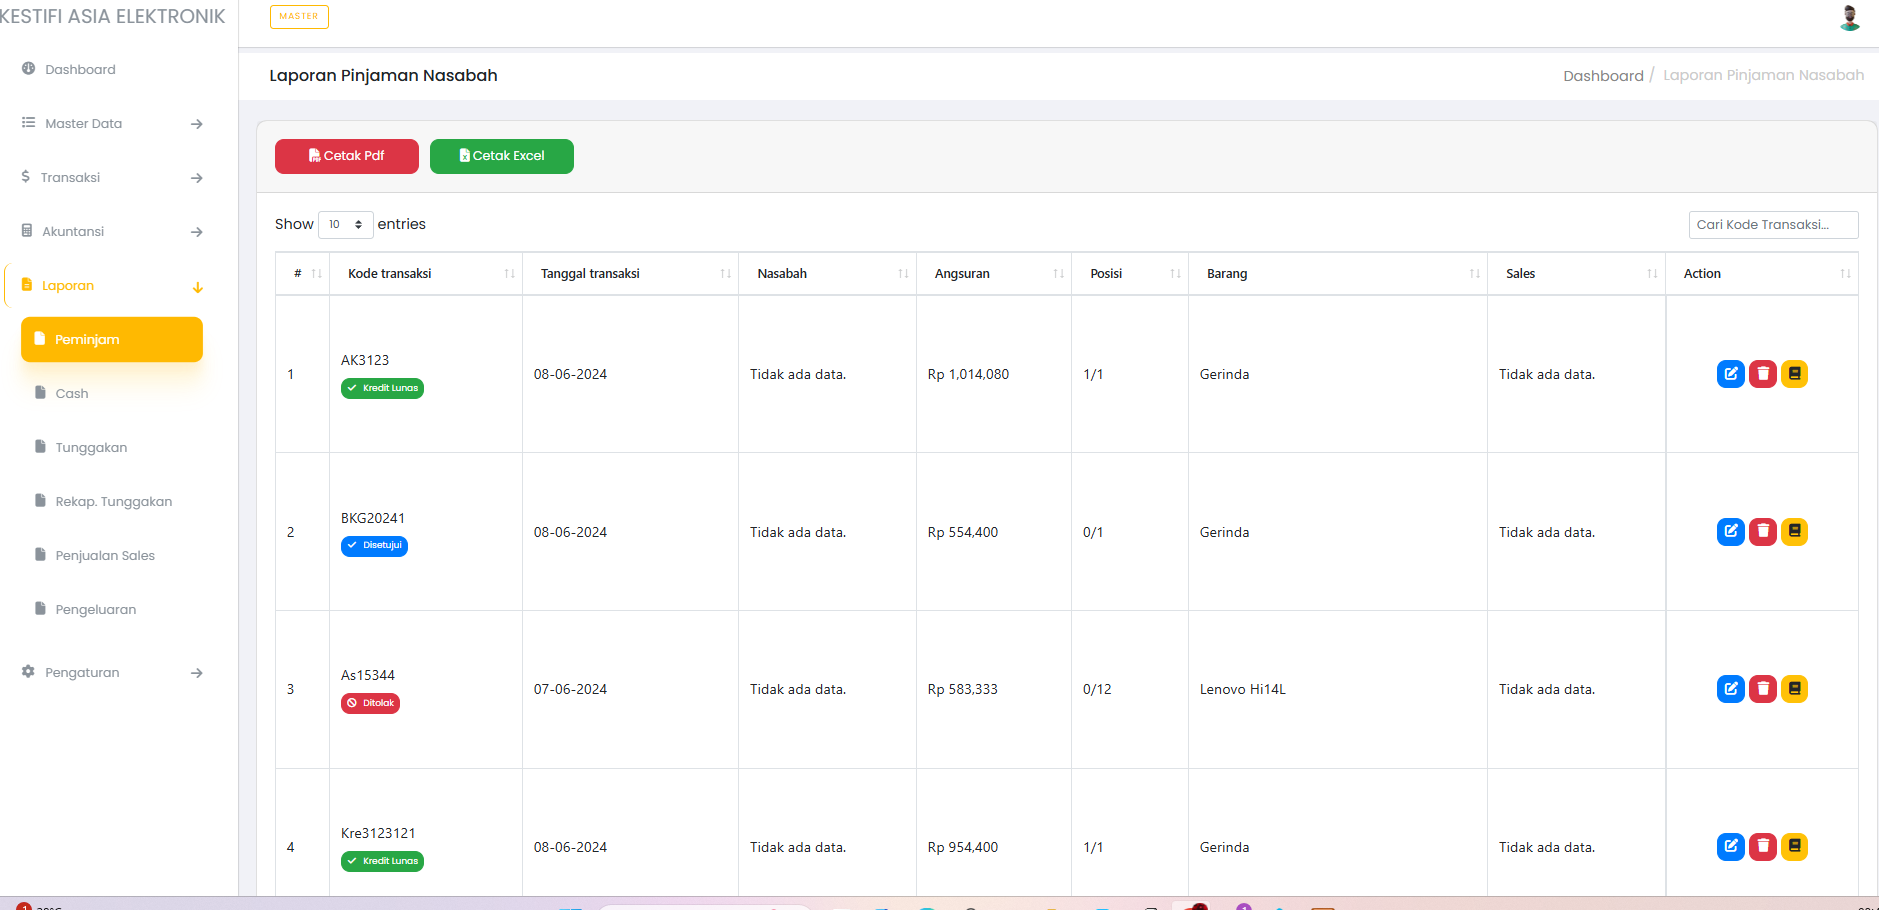Expand the Master Data sidebar menu
1879x910 pixels.
(x=112, y=124)
